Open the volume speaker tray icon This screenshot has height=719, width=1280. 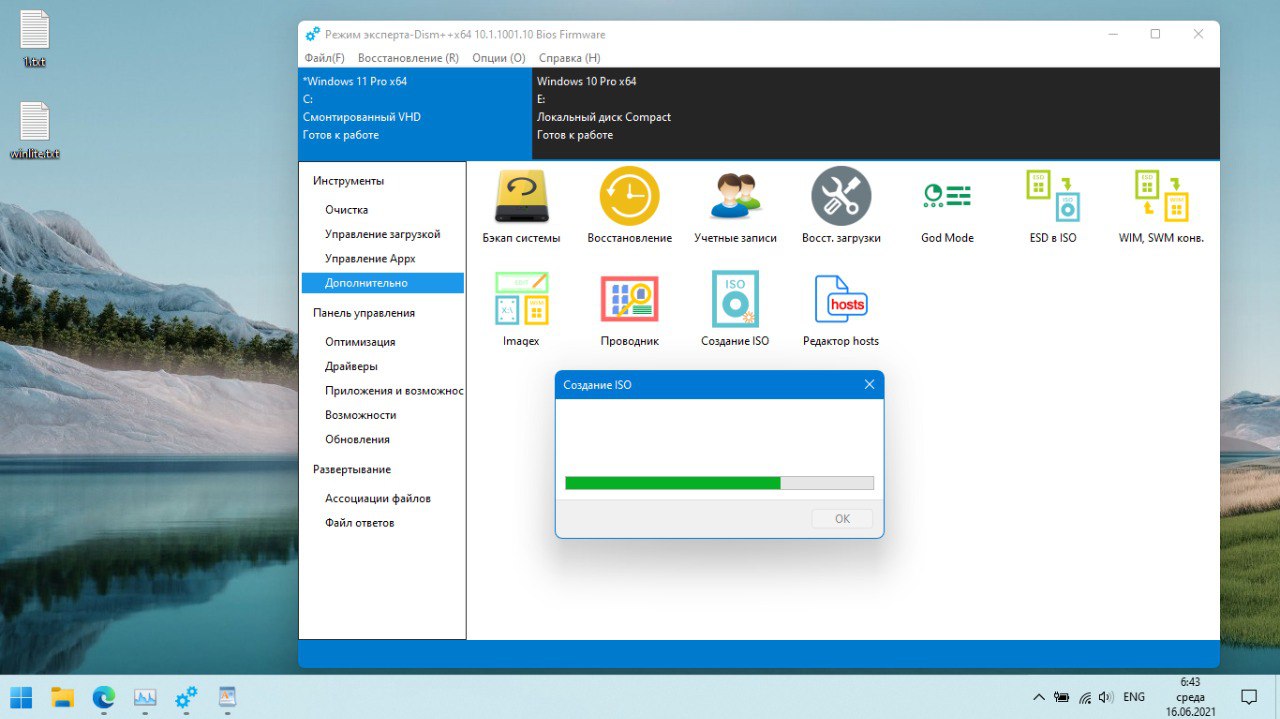click(1106, 697)
